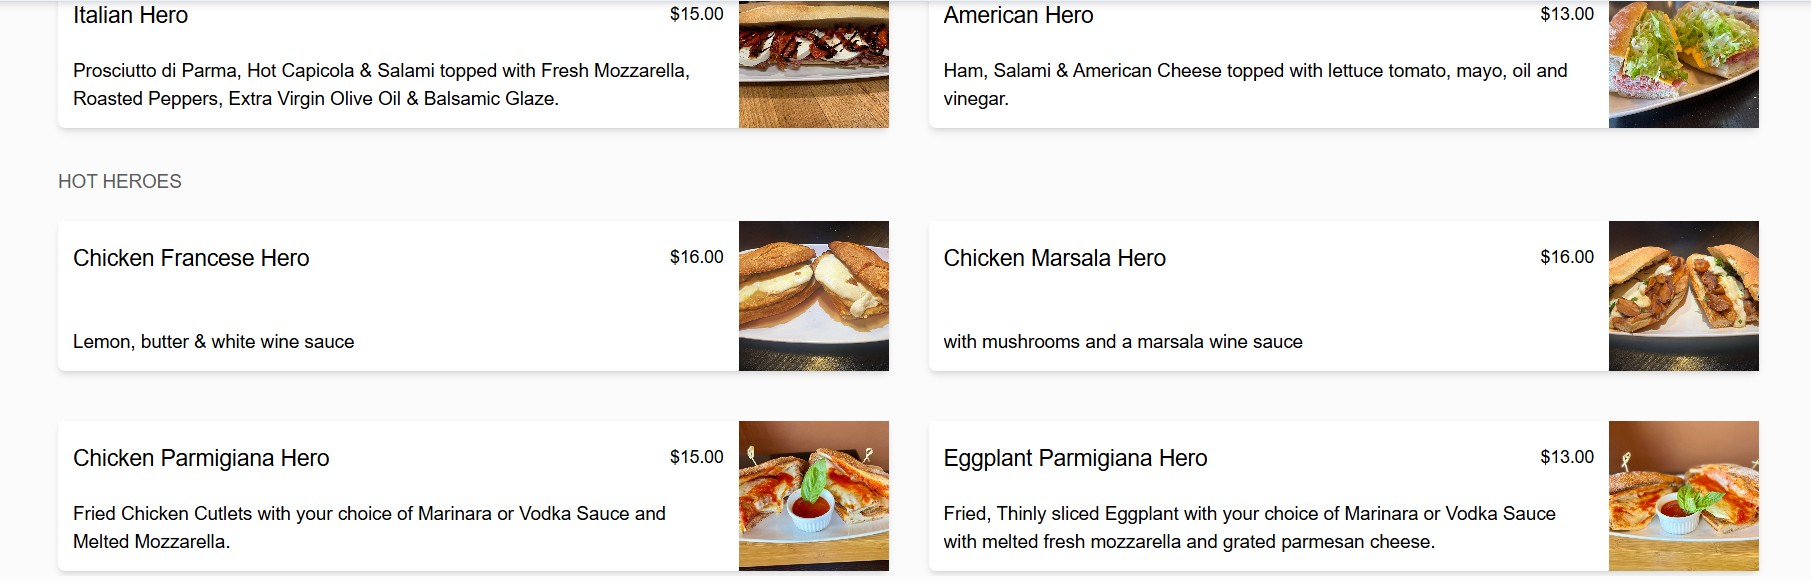View the Chicken Marsala Hero photo
Viewport: 1811px width, 581px height.
[1683, 295]
